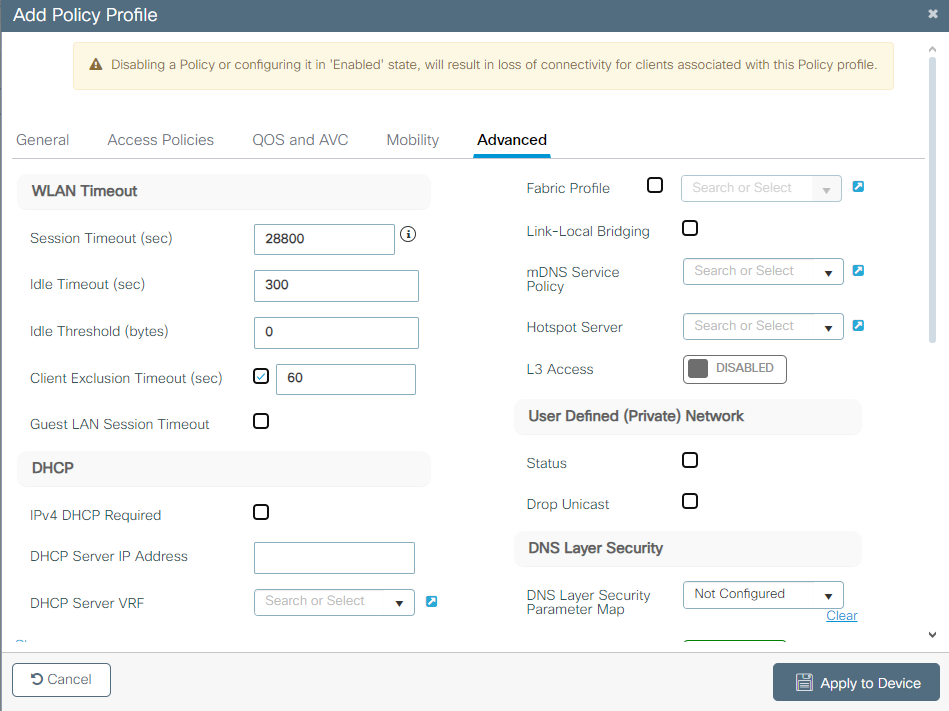Viewport: 949px width, 711px height.
Task: Switch to the Access Policies tab
Action: (x=161, y=140)
